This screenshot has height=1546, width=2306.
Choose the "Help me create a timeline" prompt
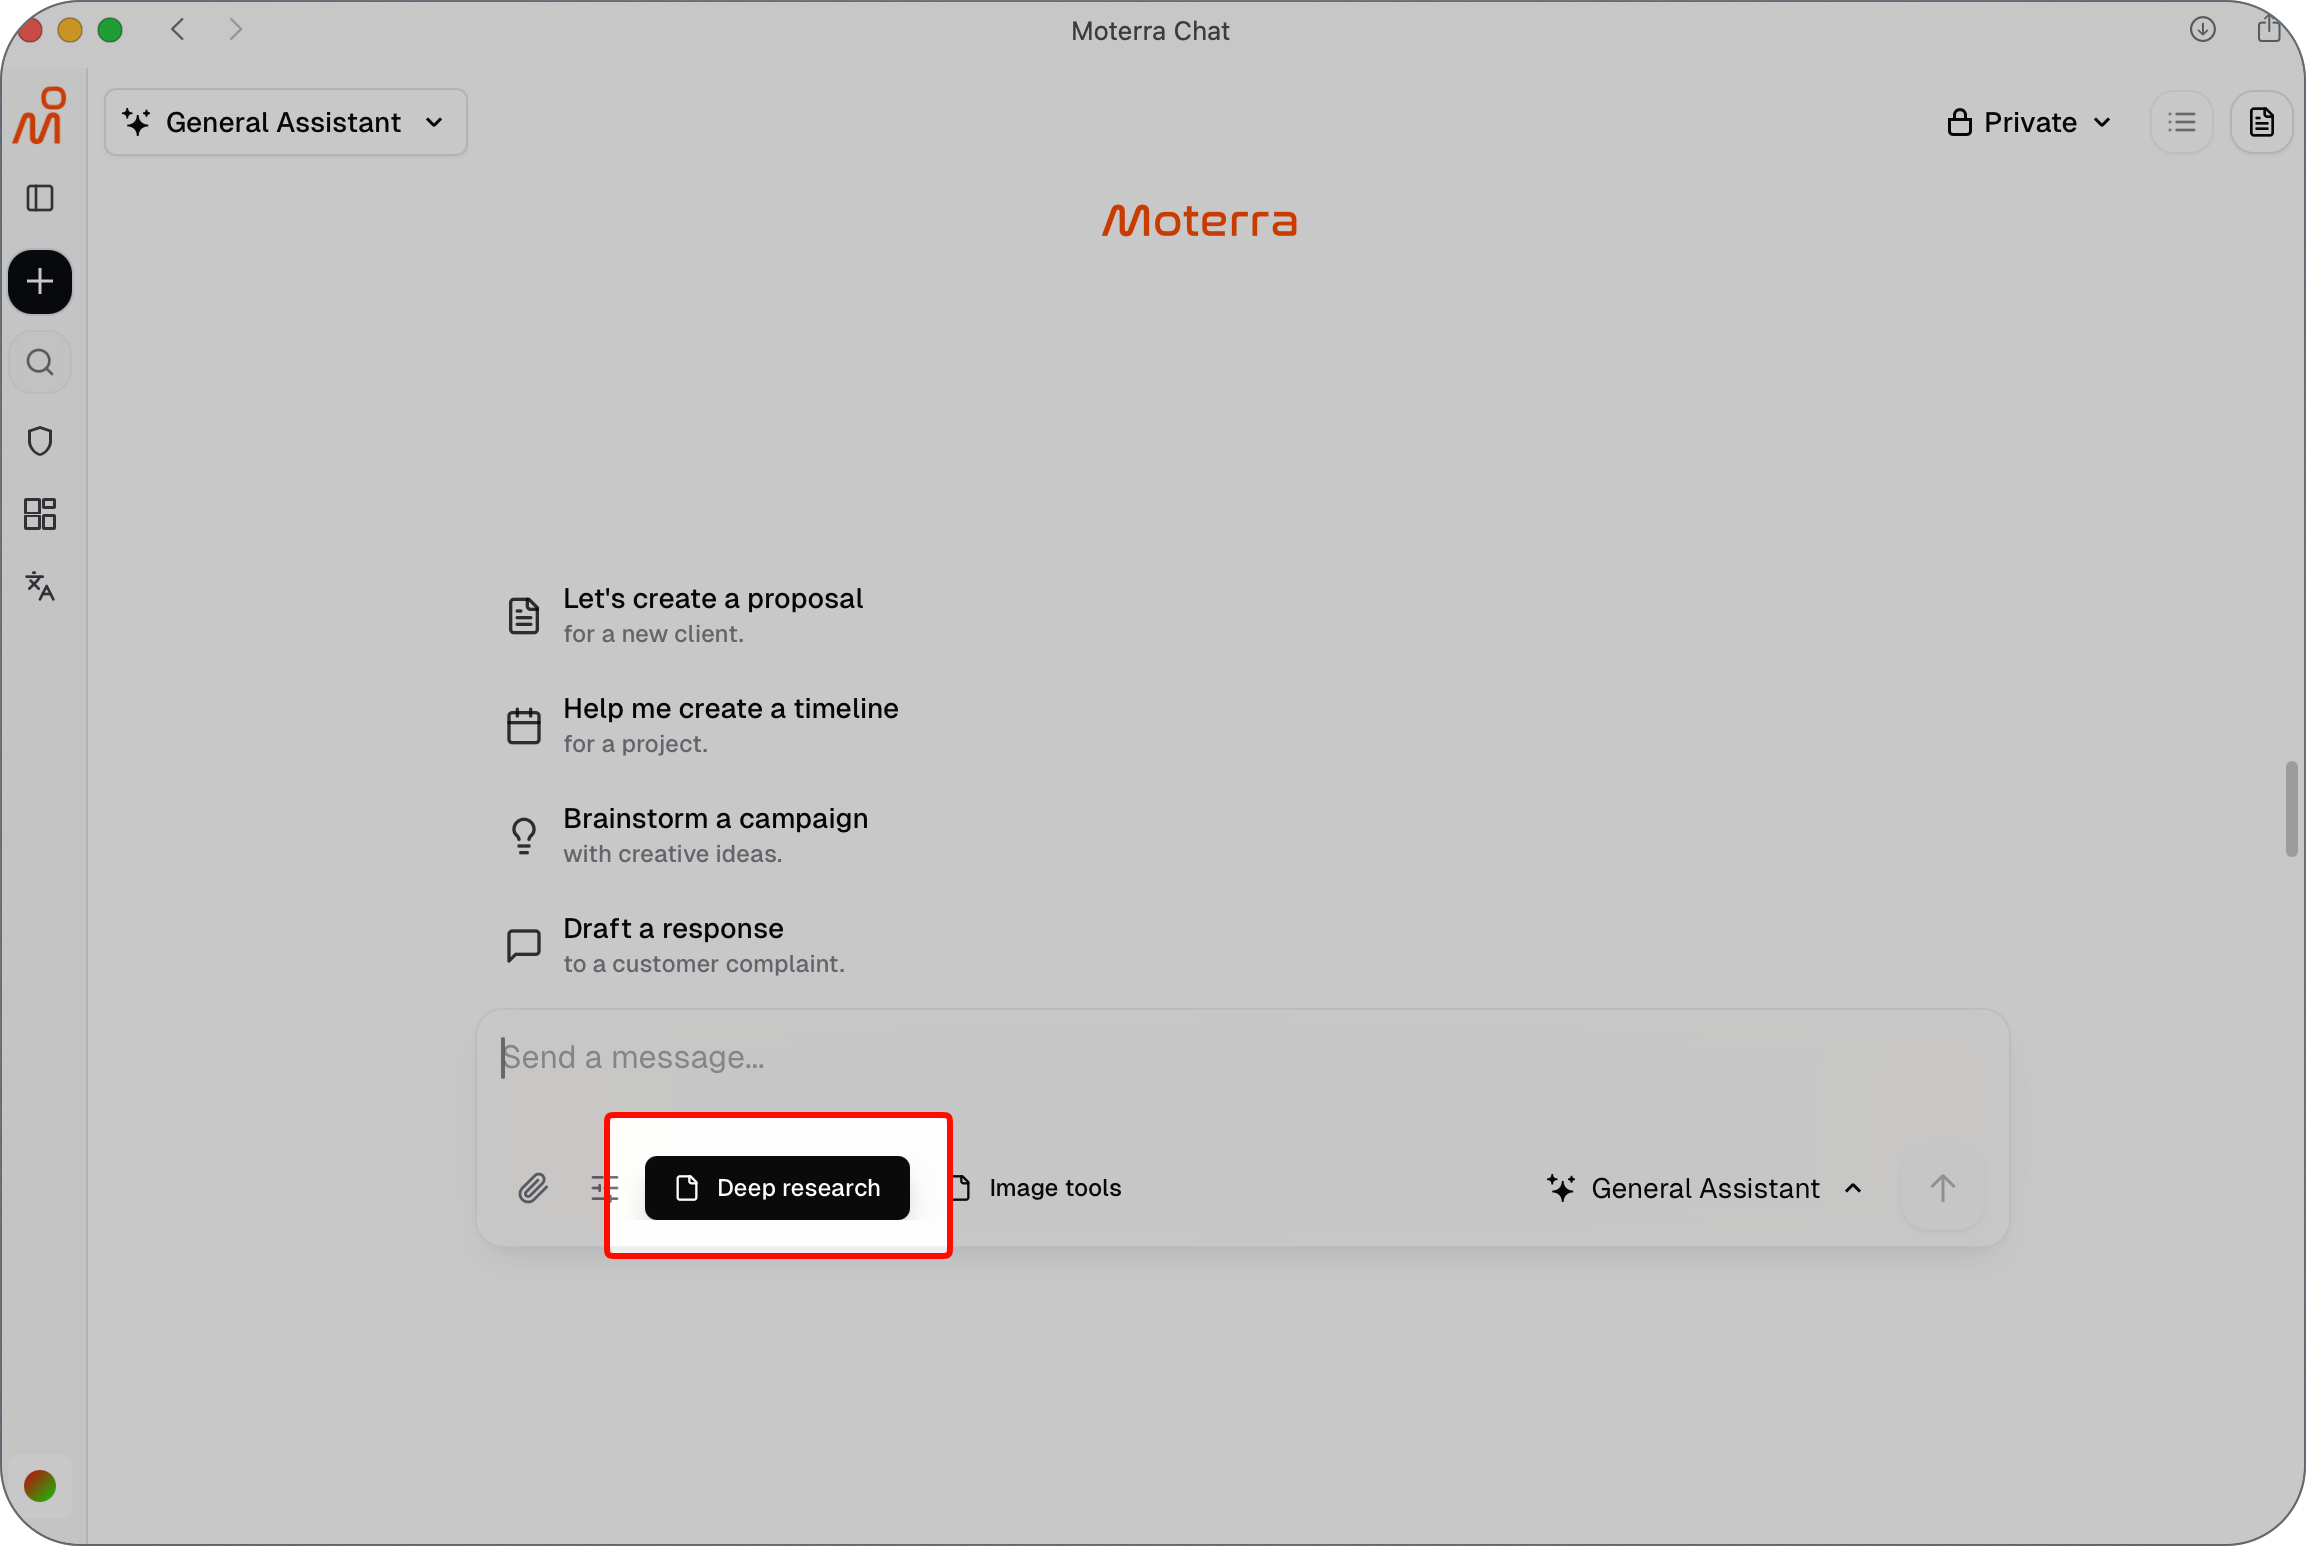pos(1241,725)
